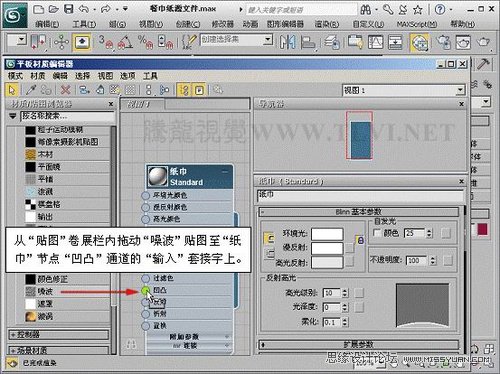Enable the 颜色 self-illumination checkbox

click(377, 233)
